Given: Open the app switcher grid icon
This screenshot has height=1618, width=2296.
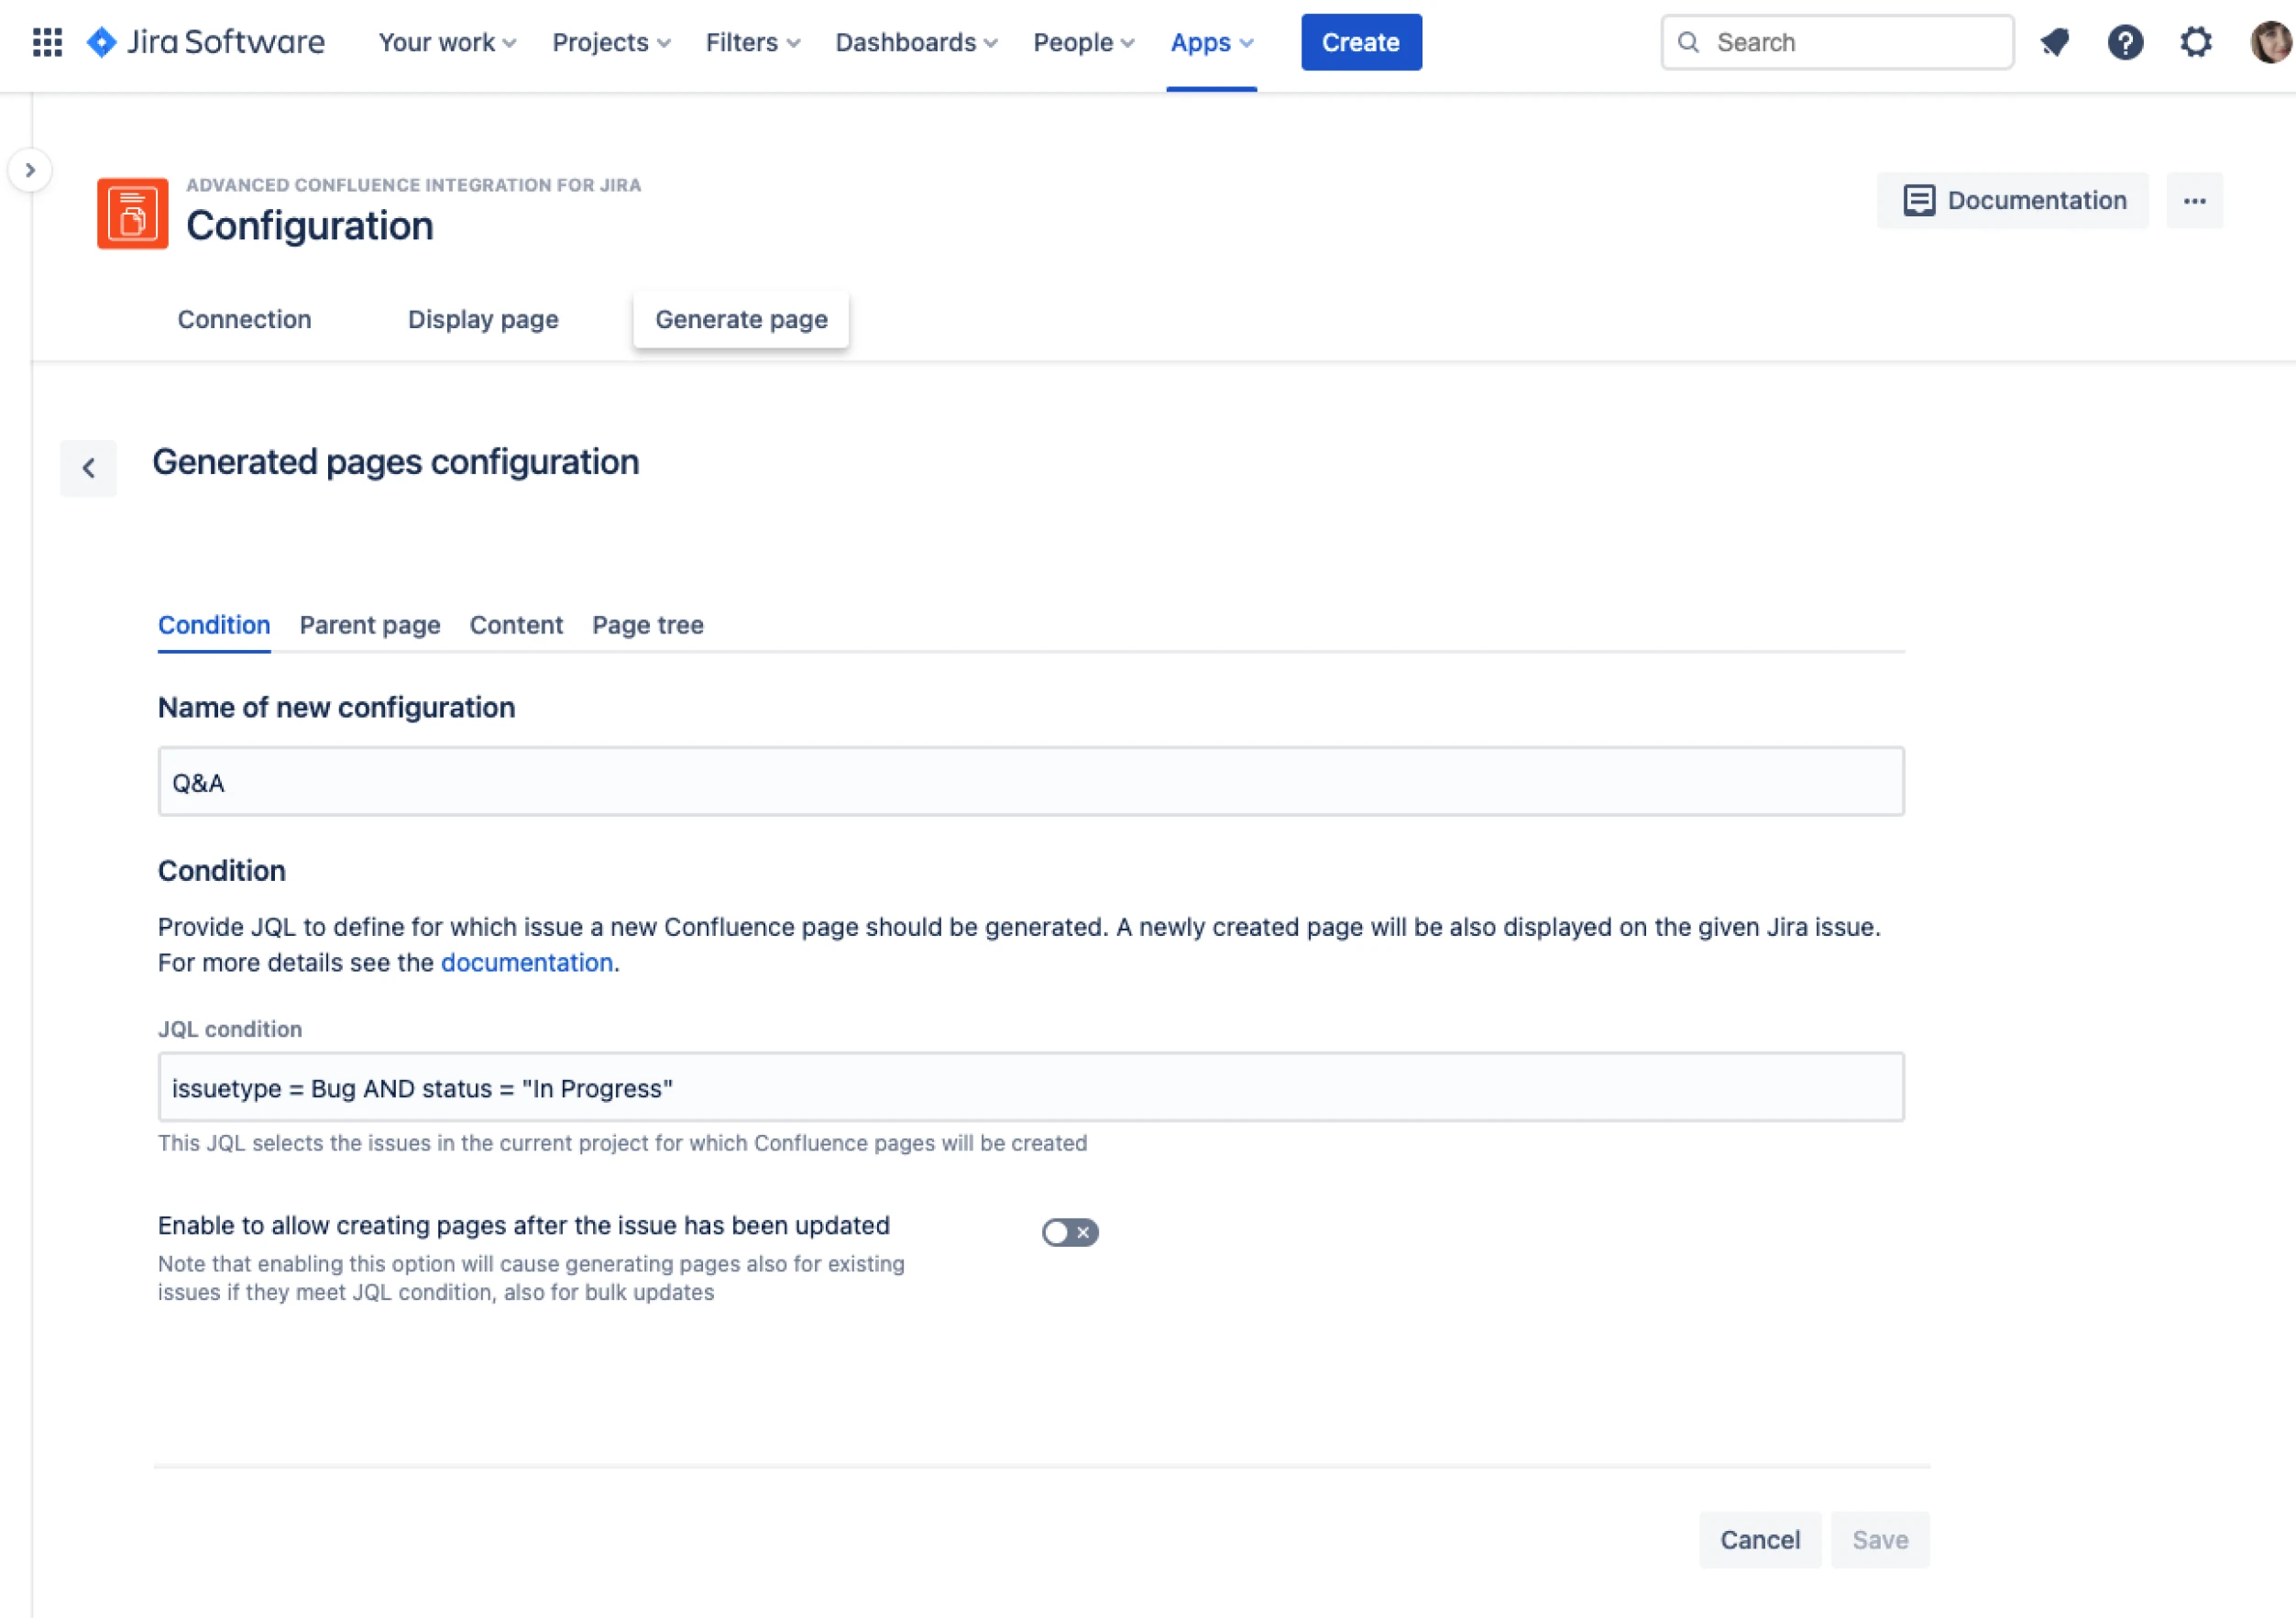Looking at the screenshot, I should [x=47, y=42].
